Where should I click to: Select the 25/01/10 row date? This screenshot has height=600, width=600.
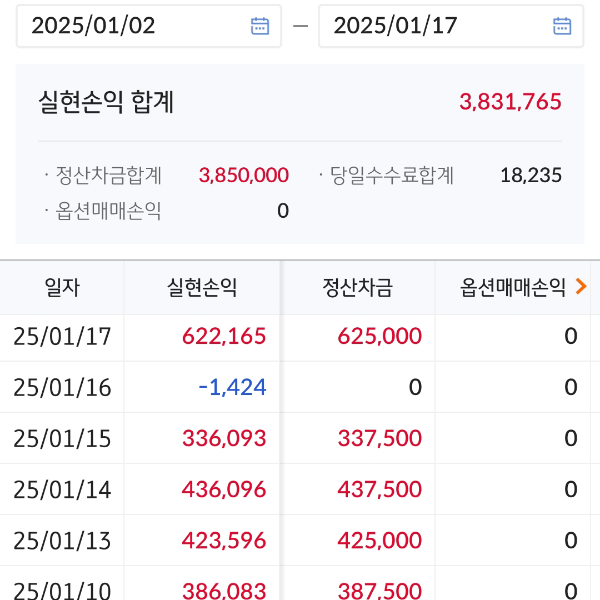pyautogui.click(x=62, y=590)
